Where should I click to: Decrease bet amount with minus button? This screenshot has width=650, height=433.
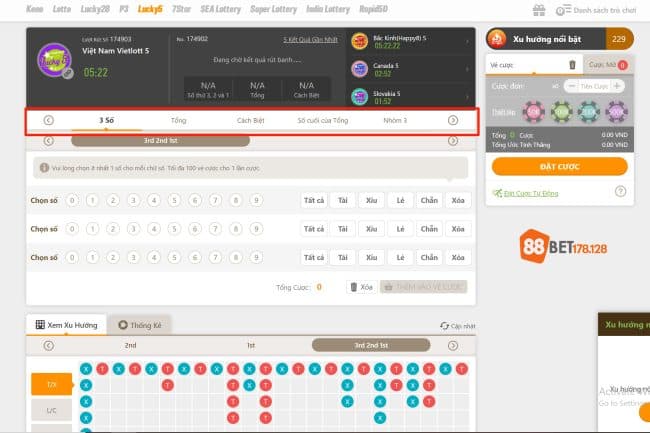[x=571, y=86]
